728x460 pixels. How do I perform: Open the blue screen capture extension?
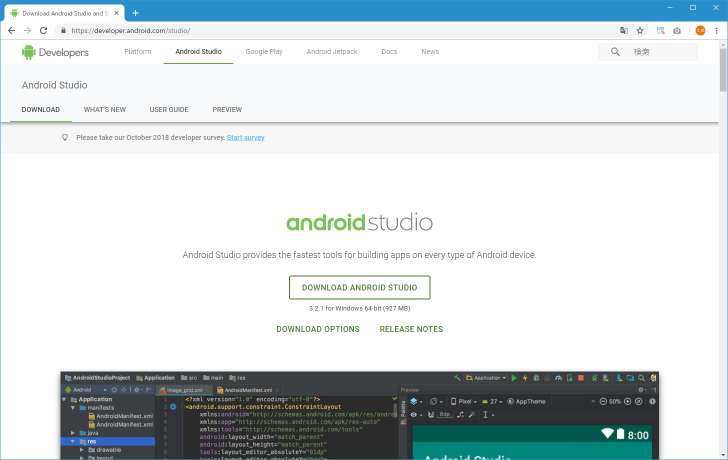click(x=660, y=31)
